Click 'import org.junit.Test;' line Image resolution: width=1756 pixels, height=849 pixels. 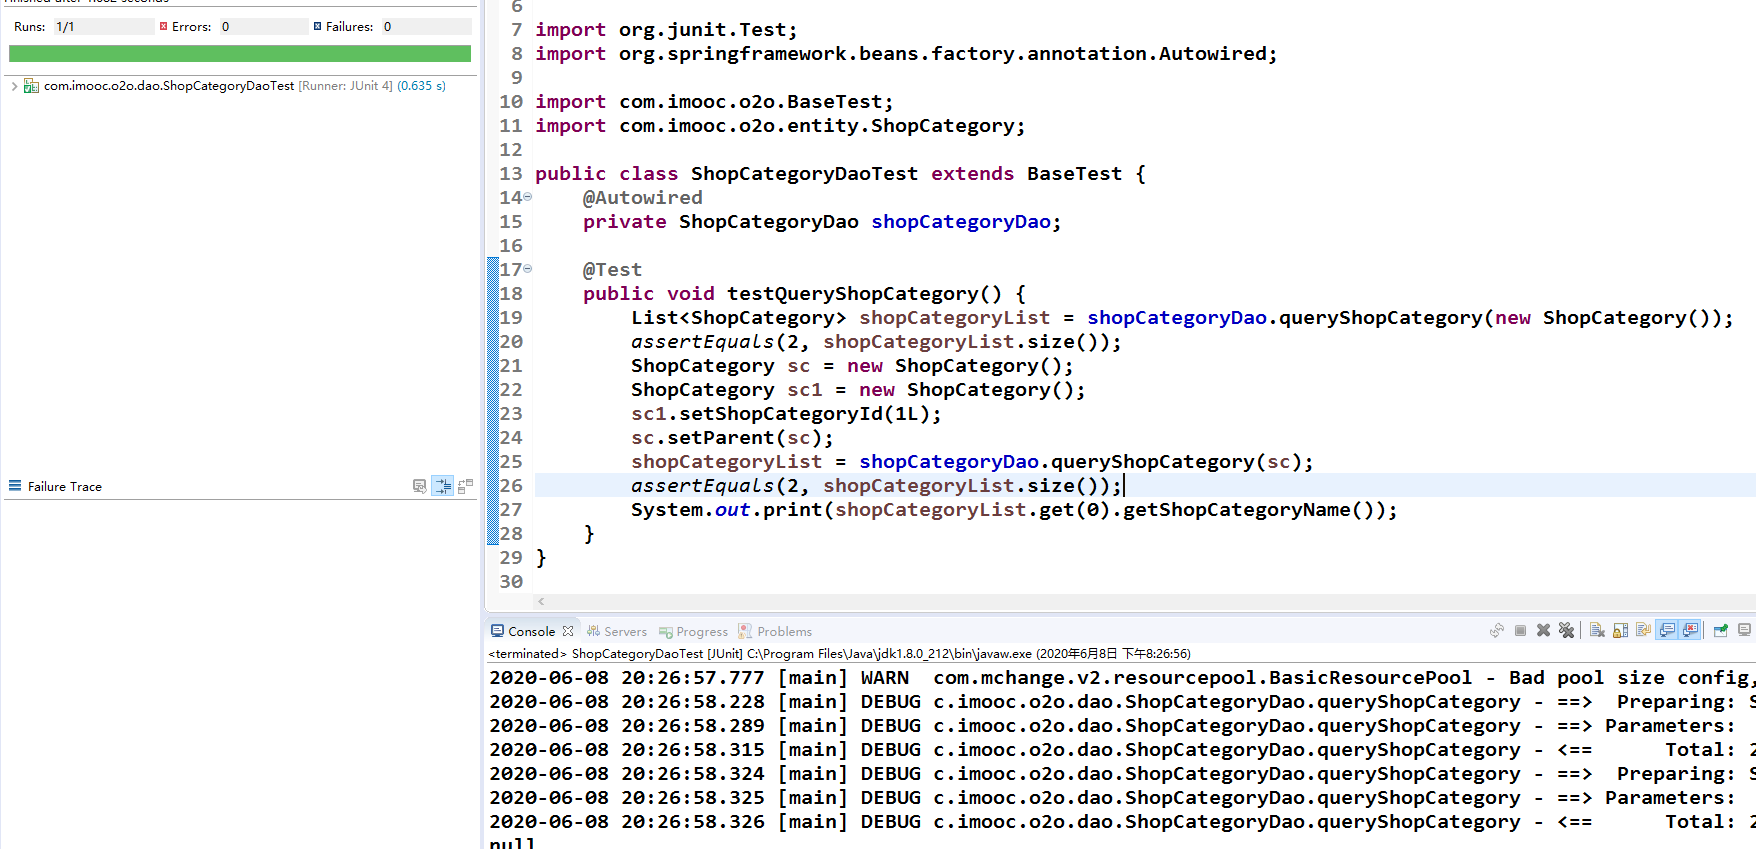pos(666,30)
